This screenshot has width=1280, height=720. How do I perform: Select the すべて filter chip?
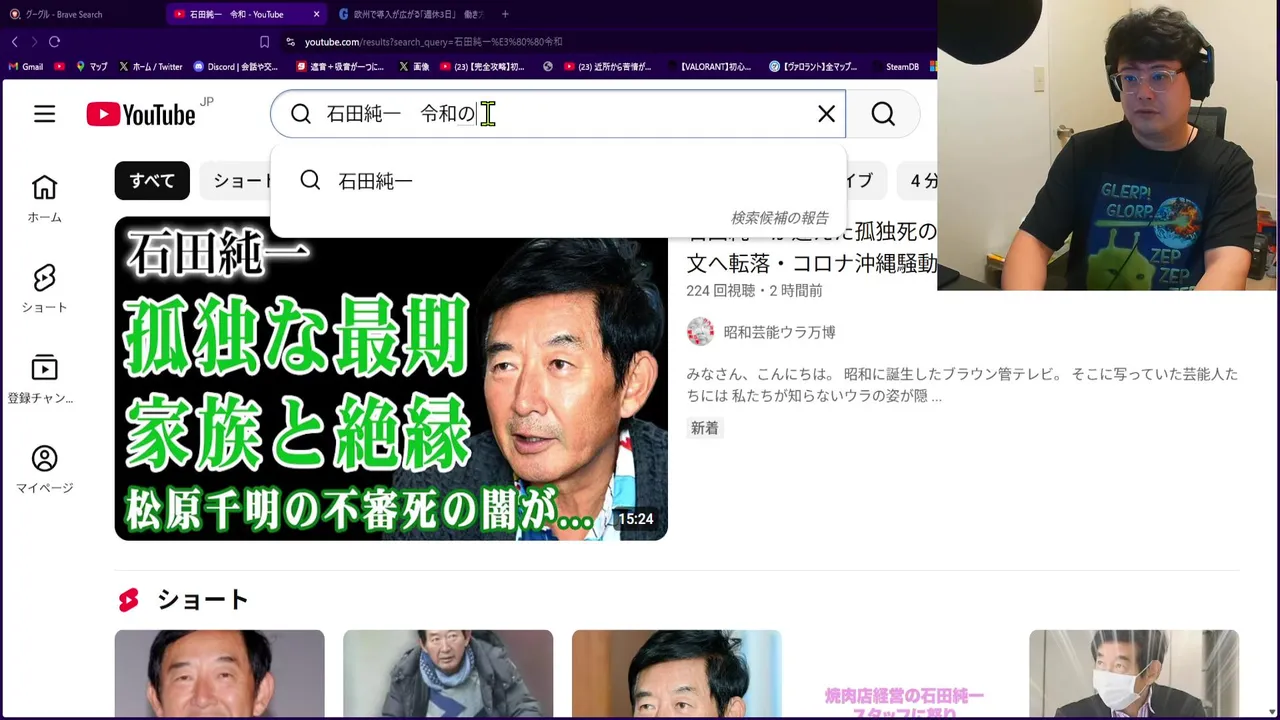pyautogui.click(x=152, y=181)
